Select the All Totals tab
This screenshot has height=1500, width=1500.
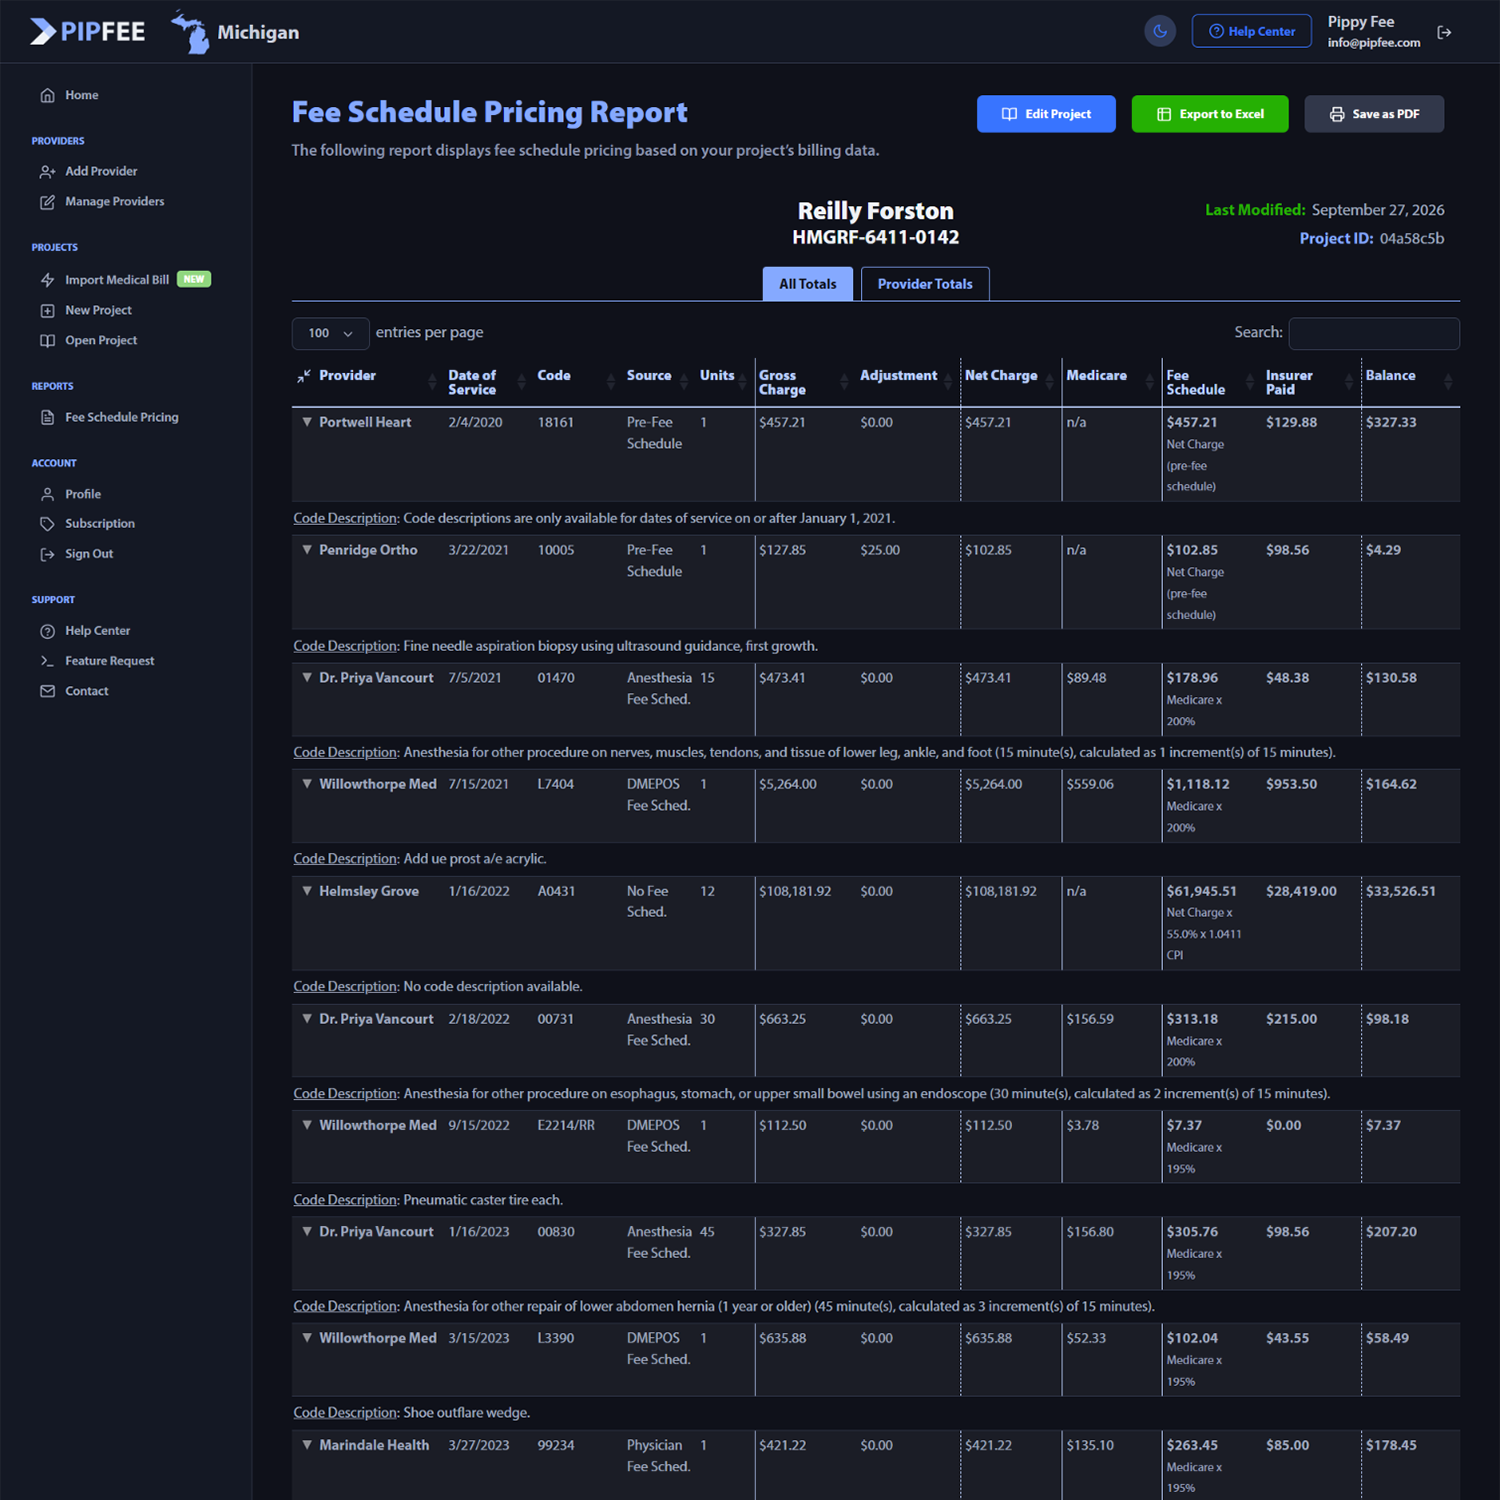point(808,284)
